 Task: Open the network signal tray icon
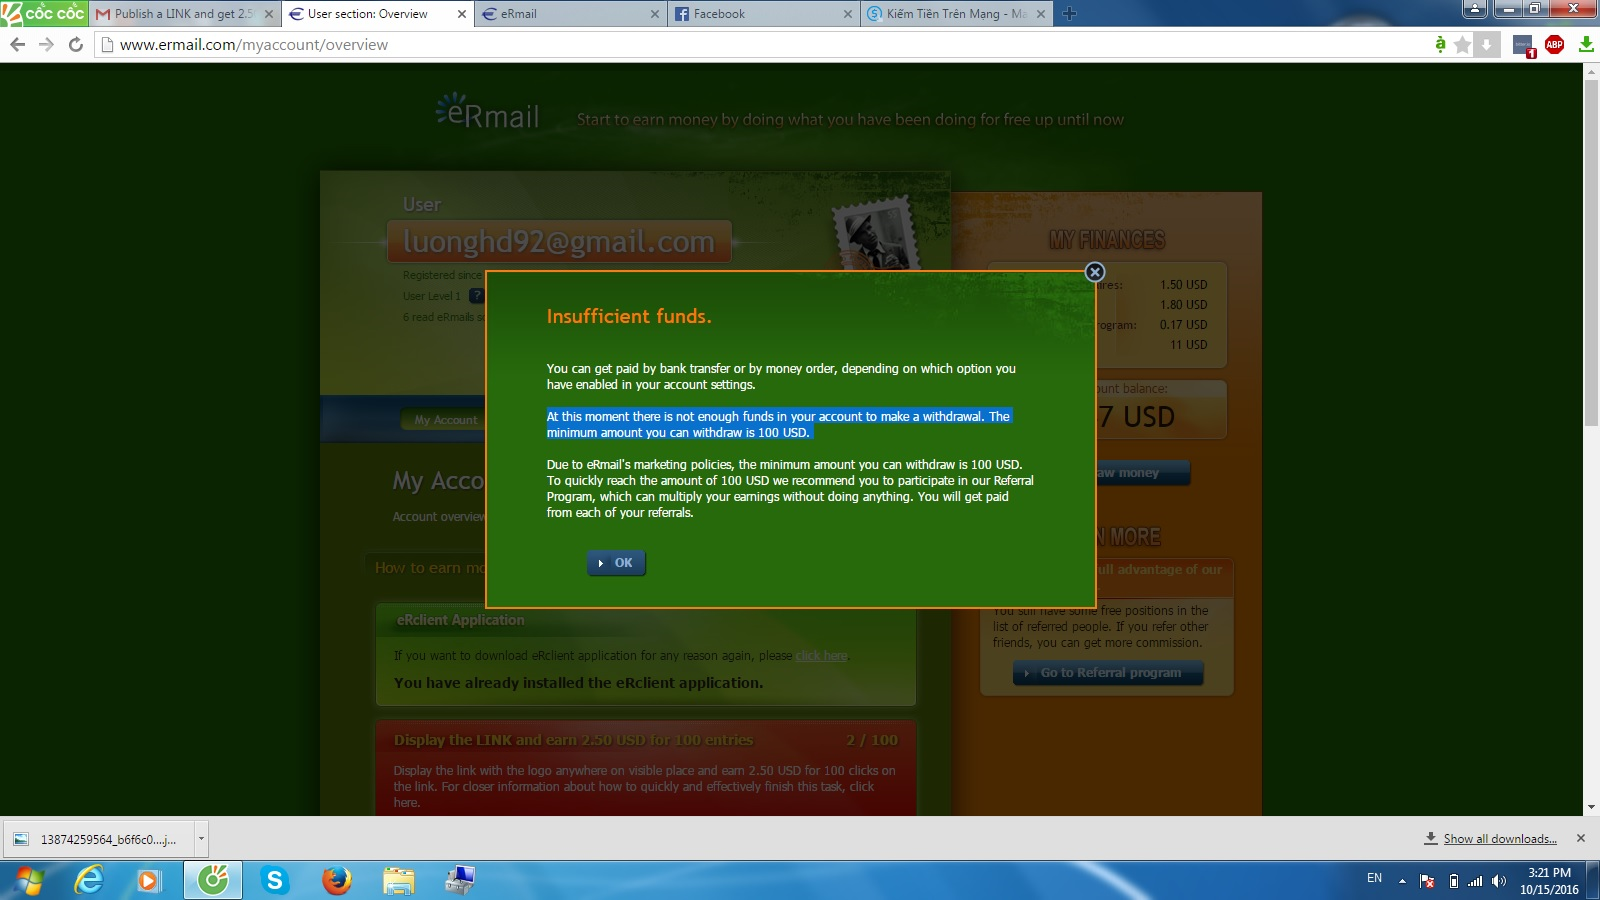[x=1475, y=881]
